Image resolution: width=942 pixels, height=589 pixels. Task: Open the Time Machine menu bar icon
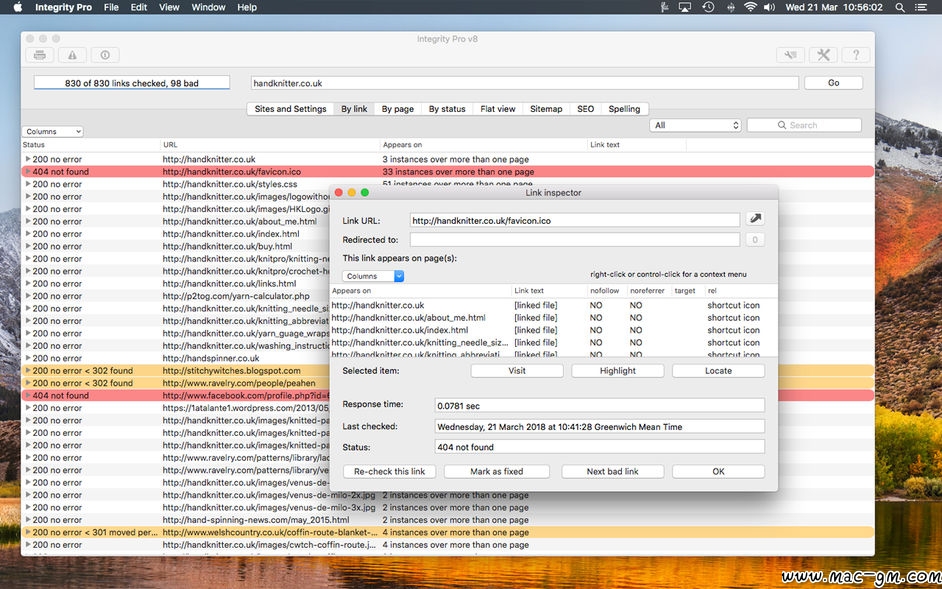pos(708,7)
